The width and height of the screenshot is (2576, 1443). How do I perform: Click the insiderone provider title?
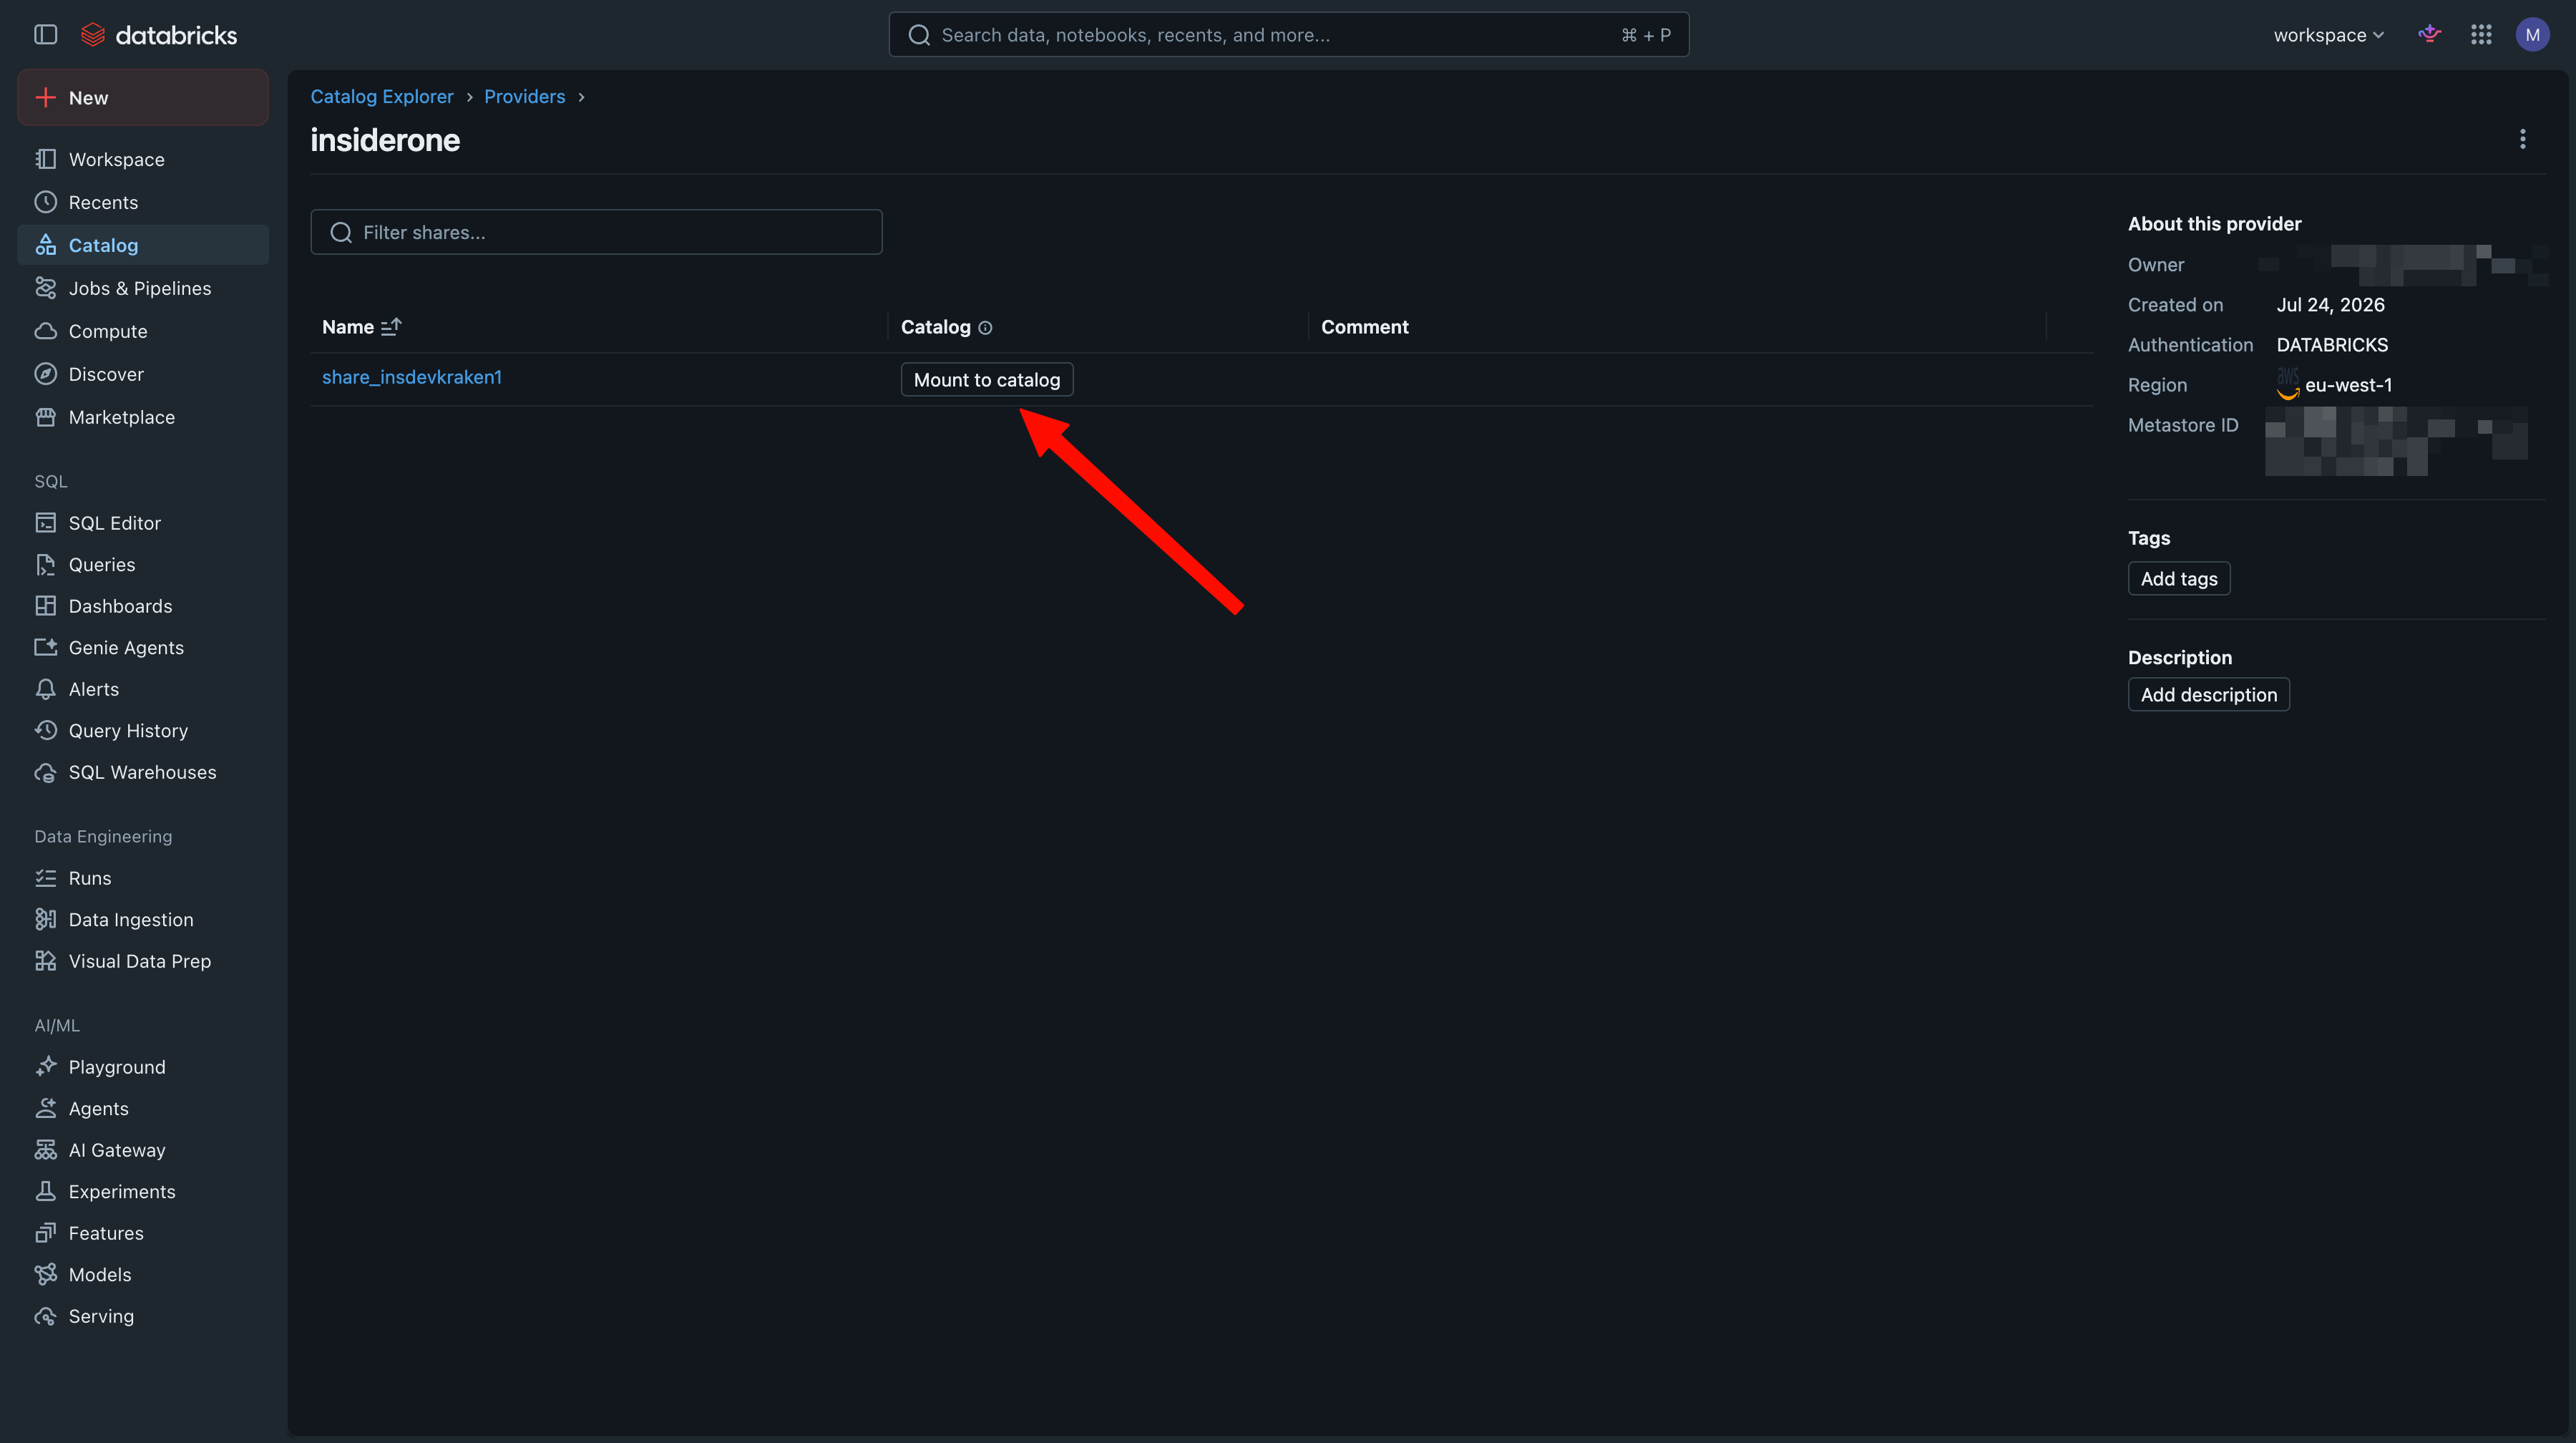tap(385, 140)
